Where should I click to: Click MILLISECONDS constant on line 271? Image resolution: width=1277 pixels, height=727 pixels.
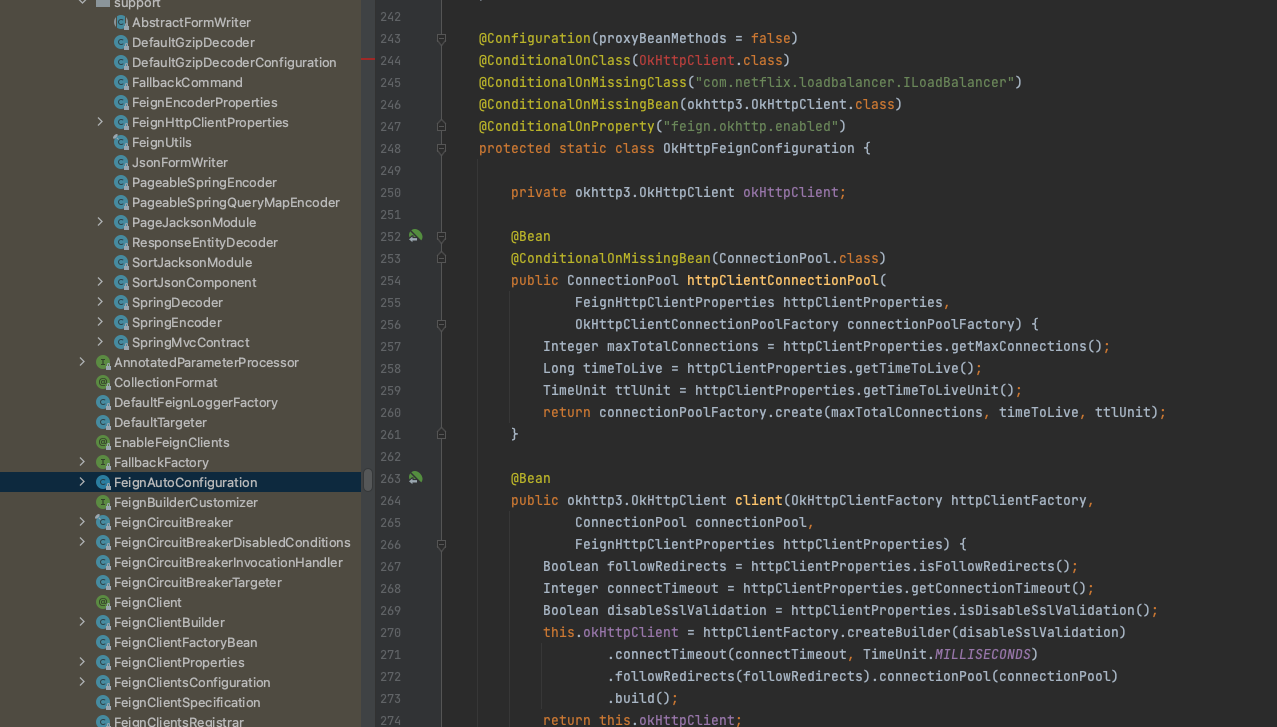[983, 654]
